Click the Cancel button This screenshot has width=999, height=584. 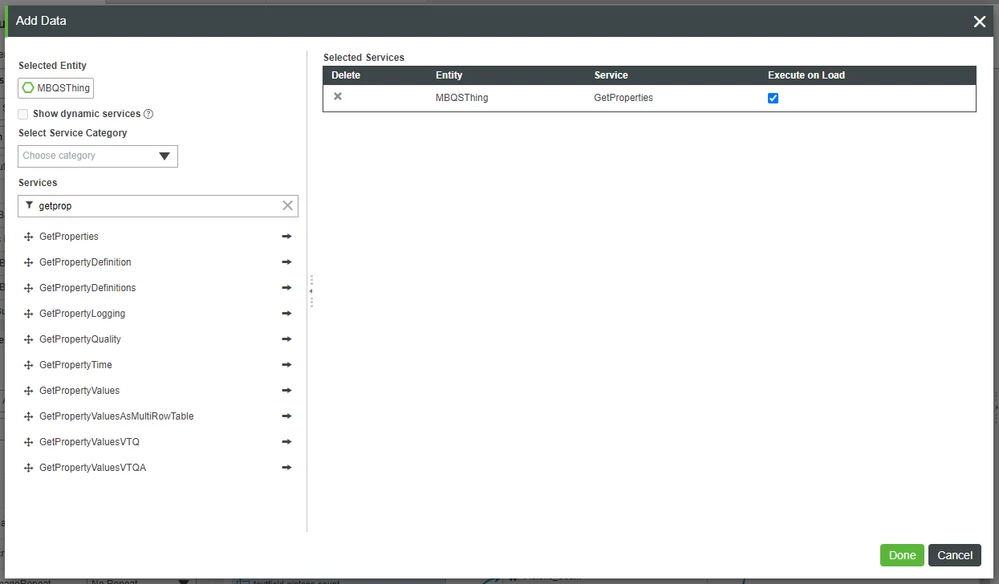point(954,555)
